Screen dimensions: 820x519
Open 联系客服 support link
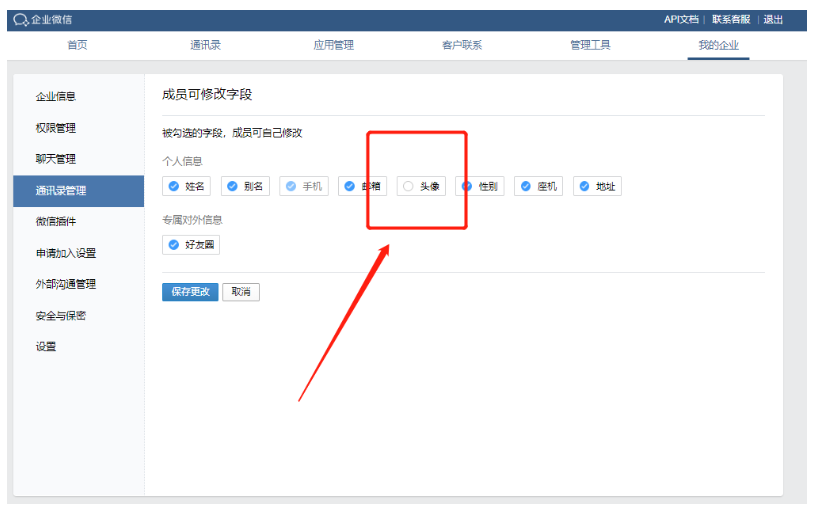pyautogui.click(x=731, y=19)
